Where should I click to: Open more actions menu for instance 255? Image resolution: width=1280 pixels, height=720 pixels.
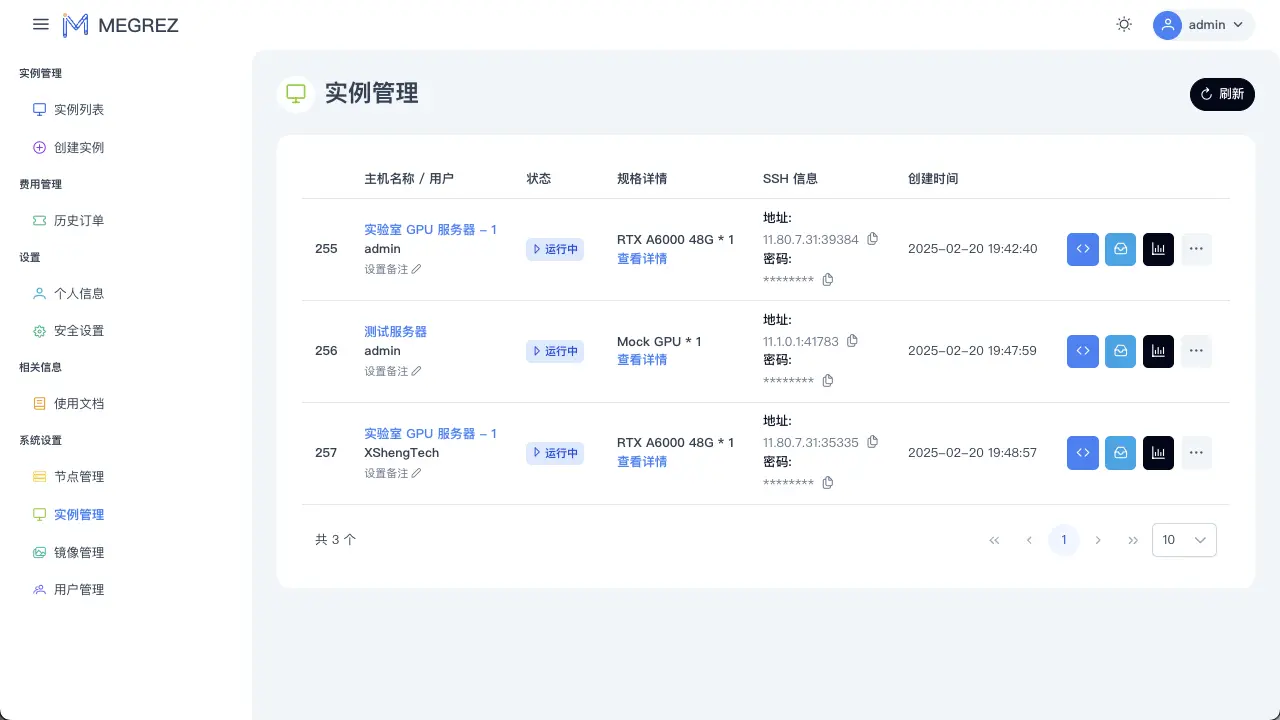click(x=1197, y=249)
